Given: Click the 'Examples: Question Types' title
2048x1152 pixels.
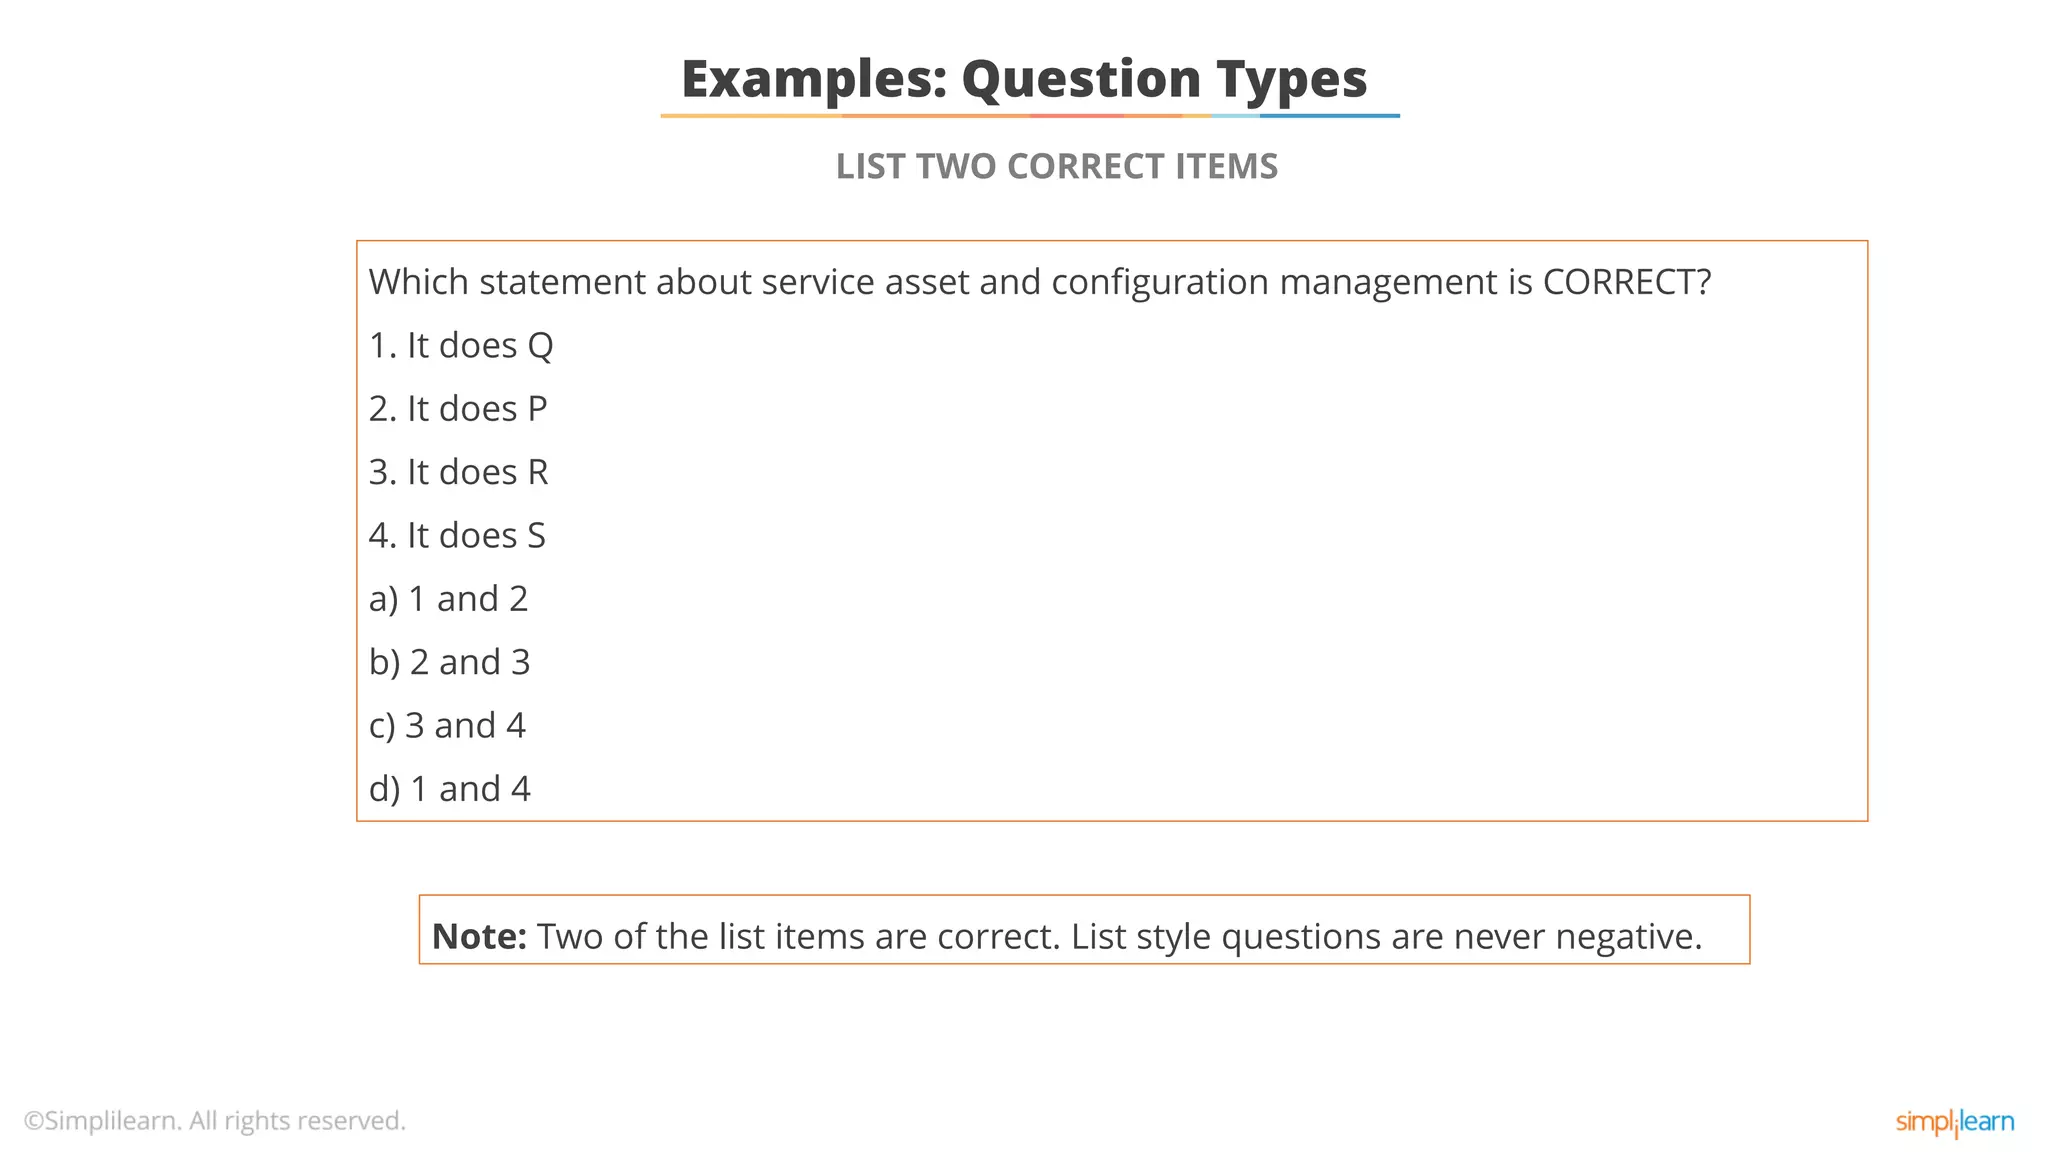Looking at the screenshot, I should [1024, 79].
